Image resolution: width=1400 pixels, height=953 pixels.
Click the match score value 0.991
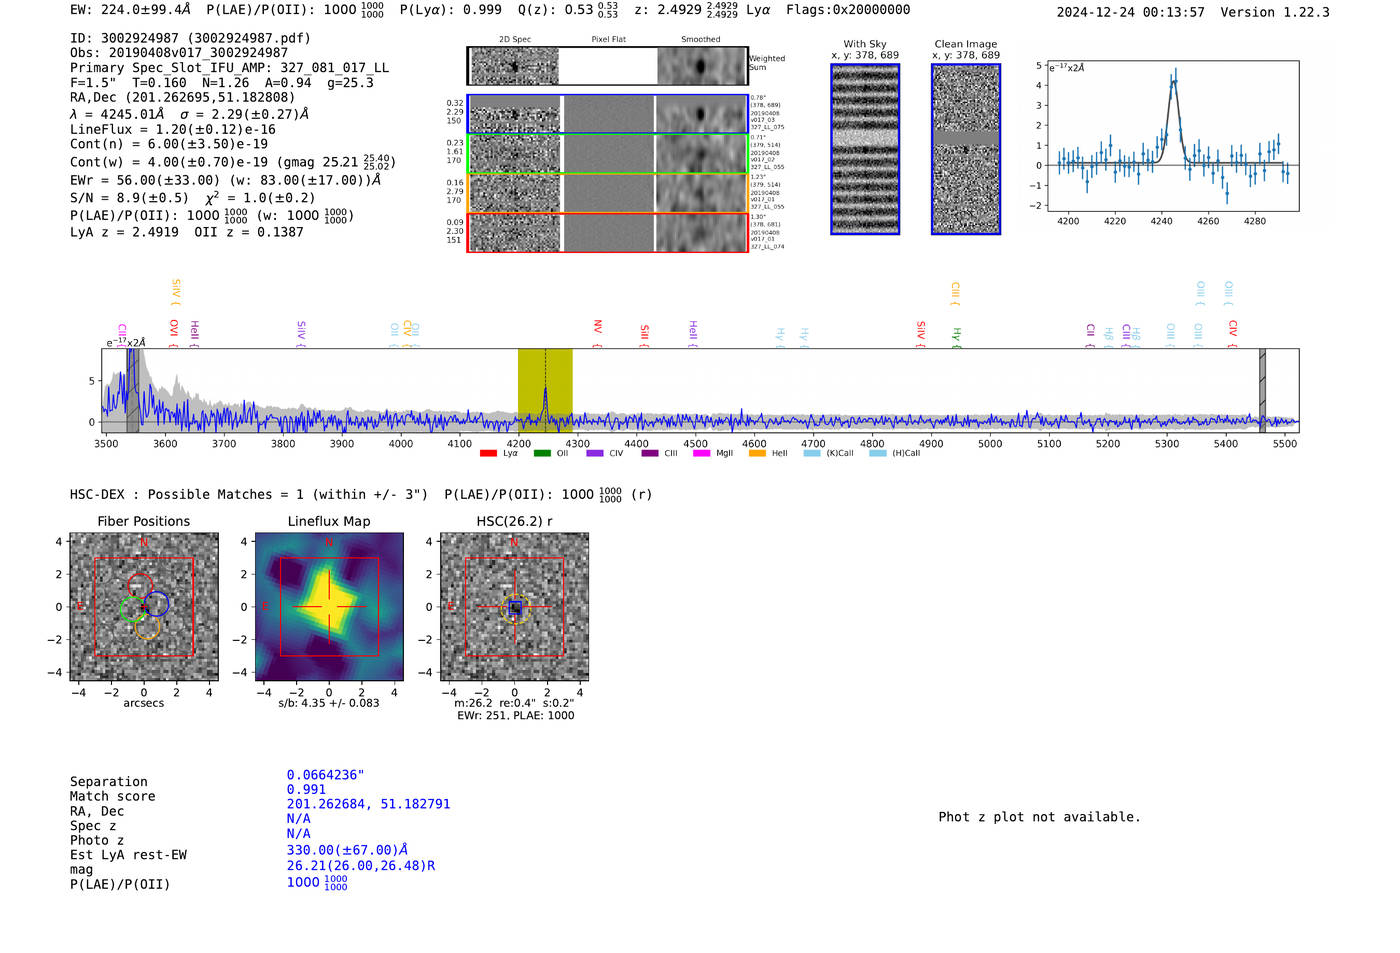(x=306, y=790)
